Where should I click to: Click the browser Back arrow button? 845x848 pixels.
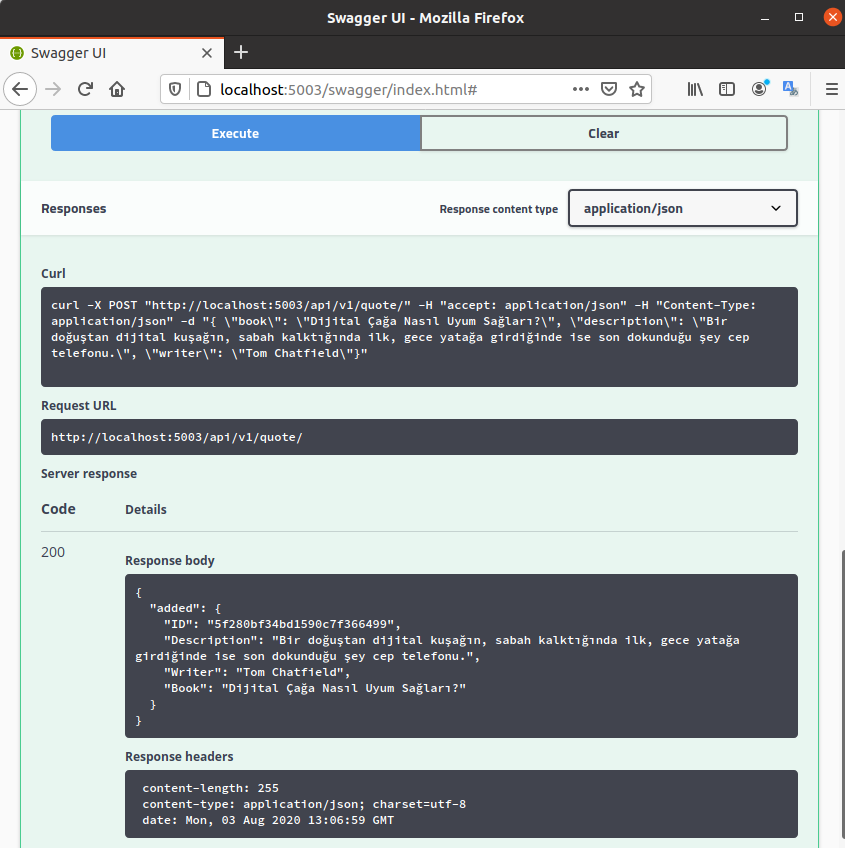coord(20,89)
